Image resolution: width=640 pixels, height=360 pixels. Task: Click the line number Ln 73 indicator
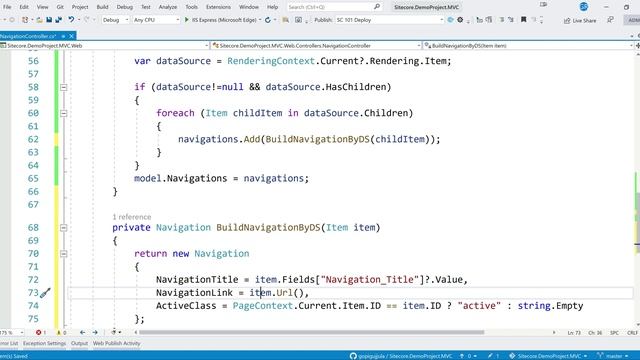tap(574, 333)
